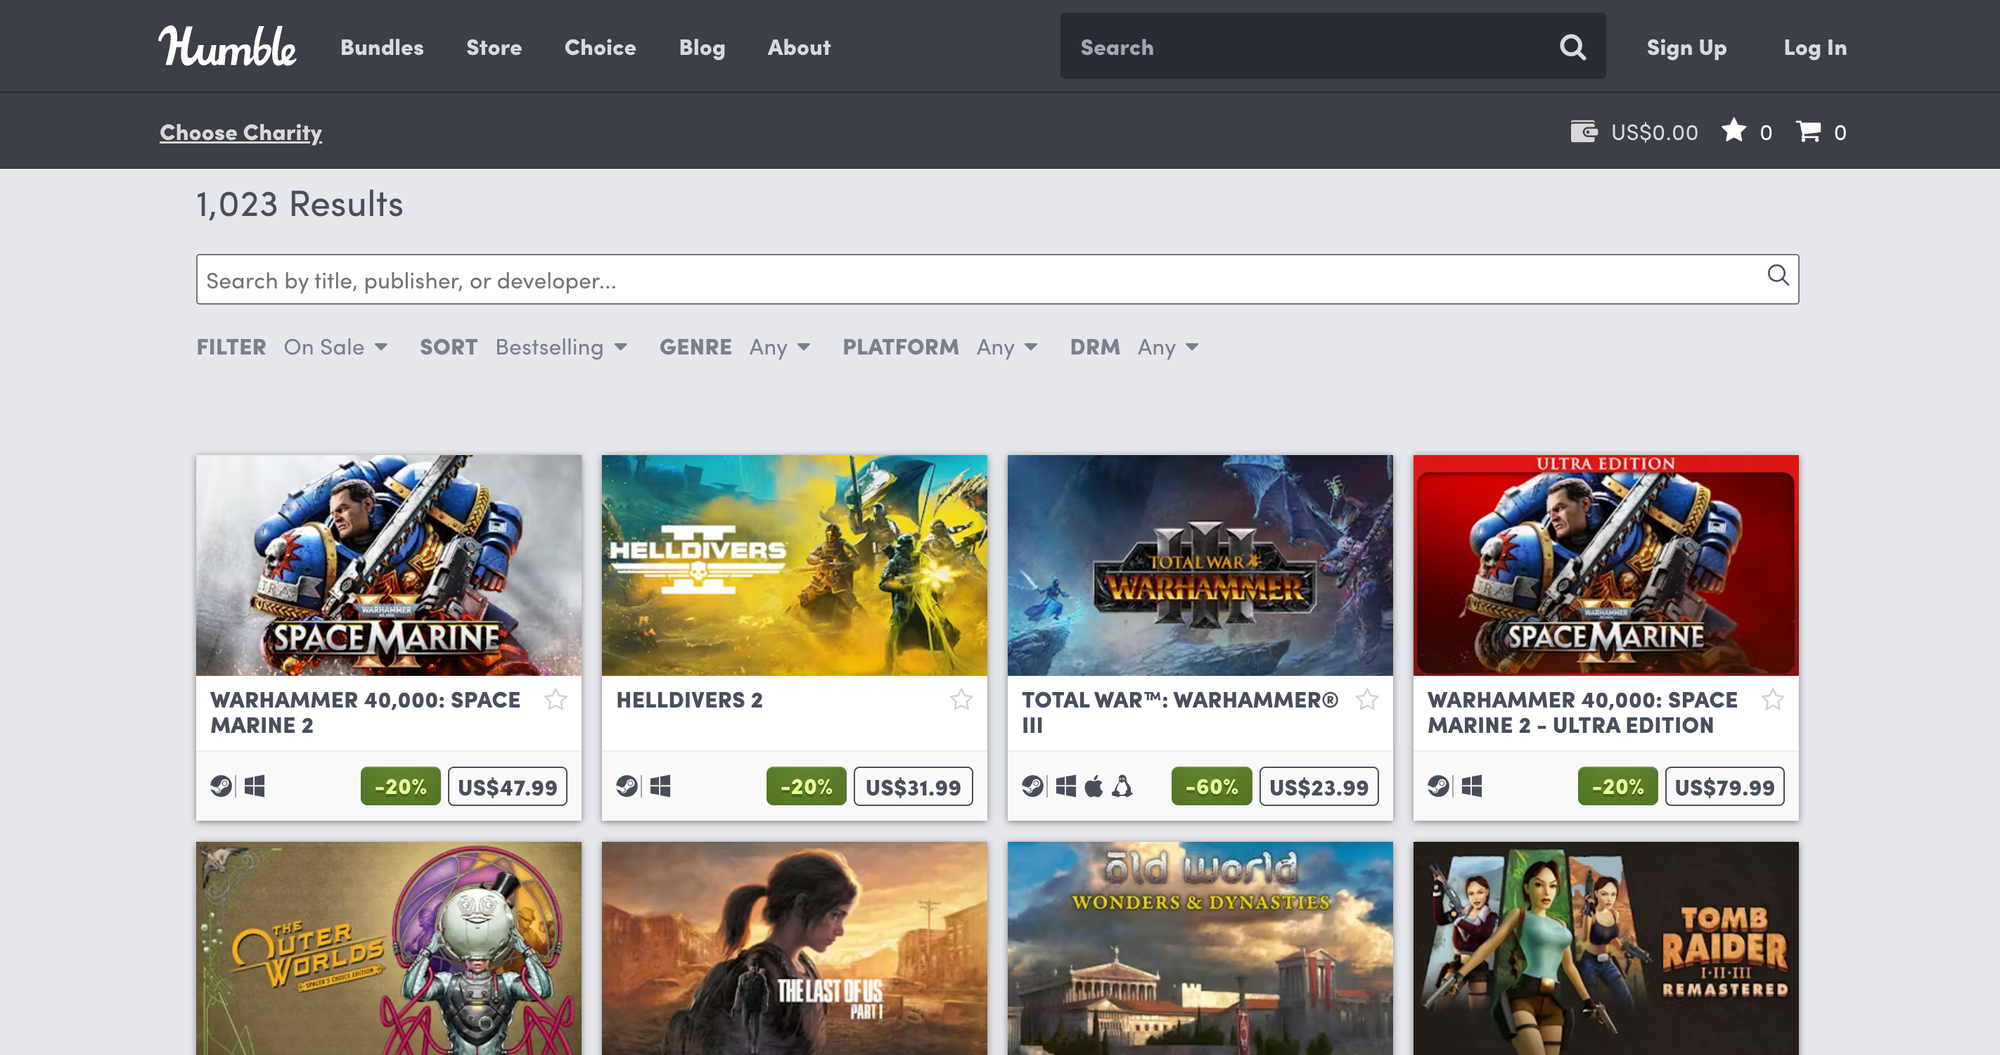Open the wishlist star icon in header
This screenshot has height=1055, width=2000.
pos(1734,131)
